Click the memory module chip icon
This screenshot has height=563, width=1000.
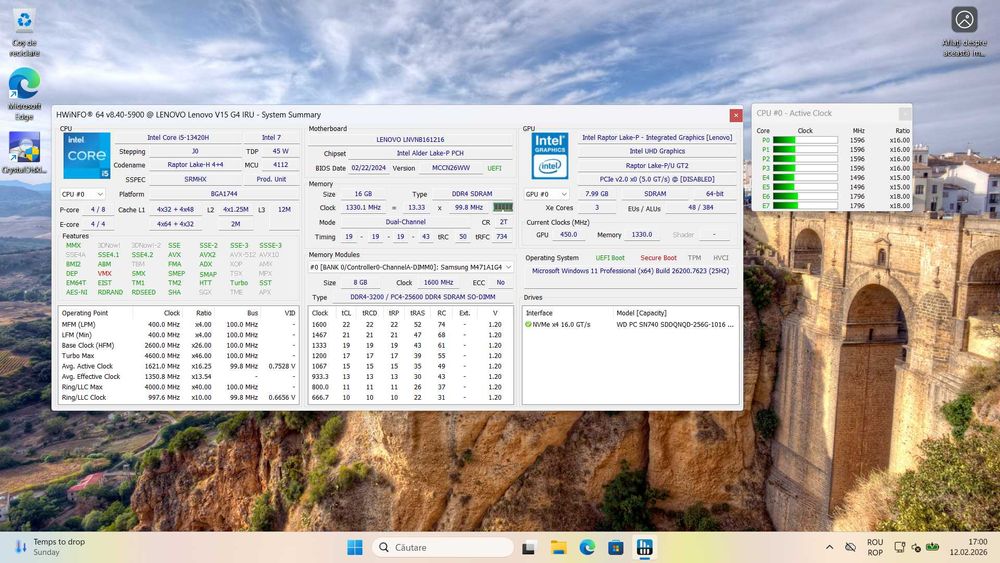coord(503,207)
